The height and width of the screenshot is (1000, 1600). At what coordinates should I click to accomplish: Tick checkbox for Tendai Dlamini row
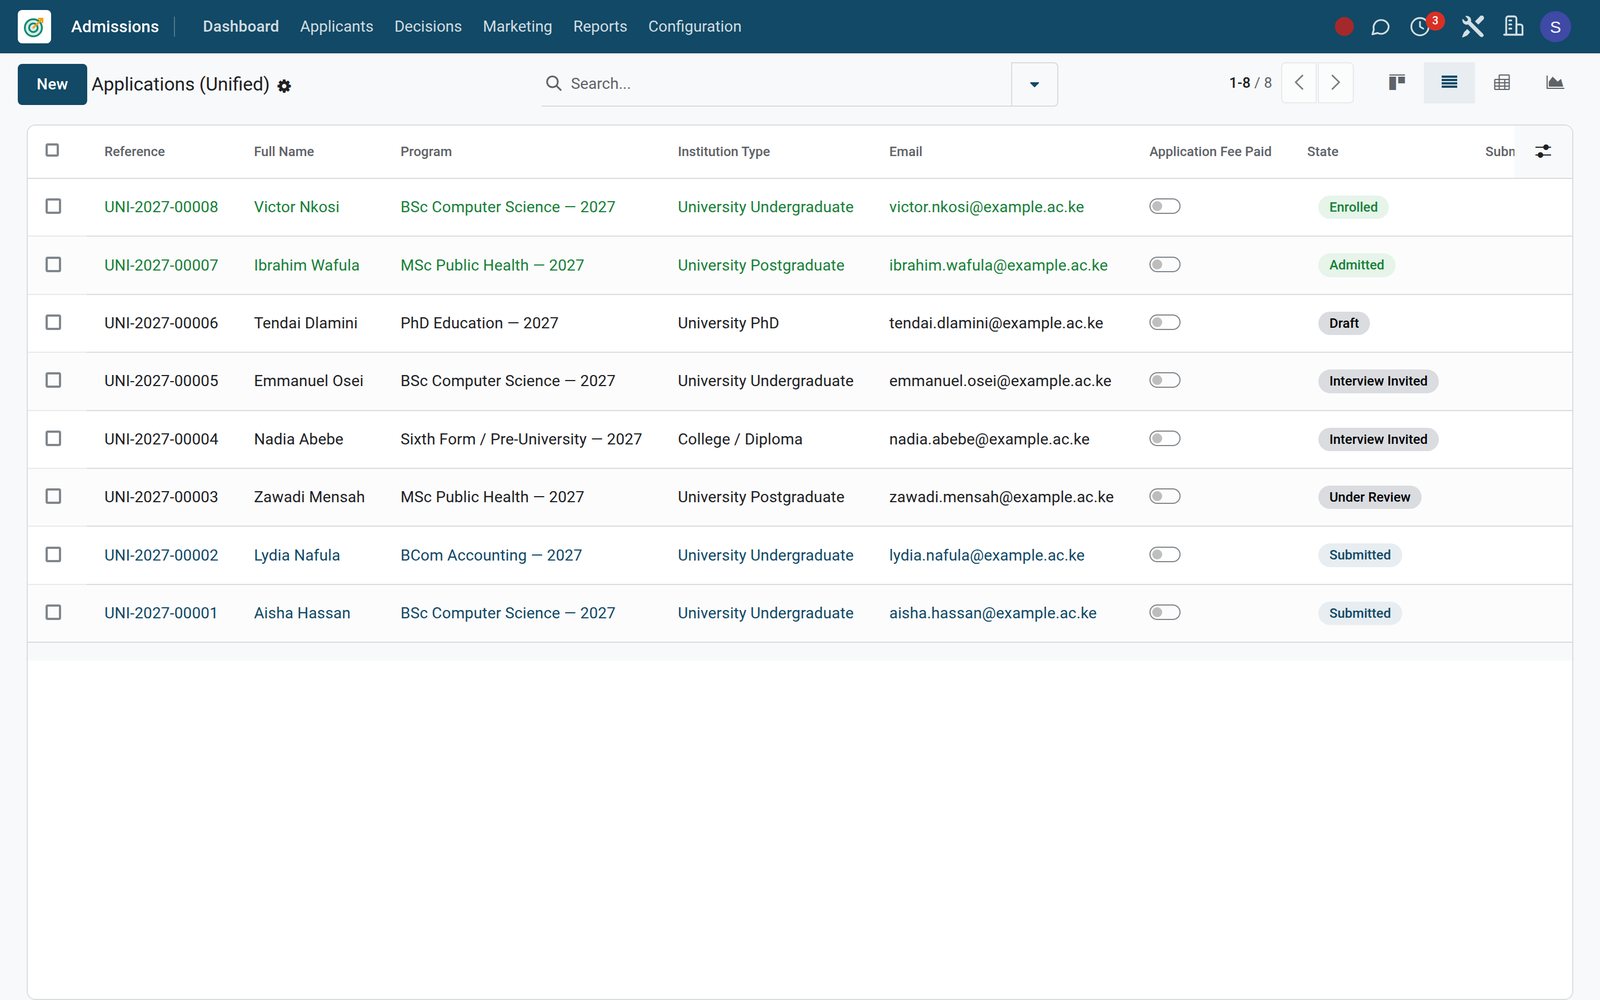[53, 322]
